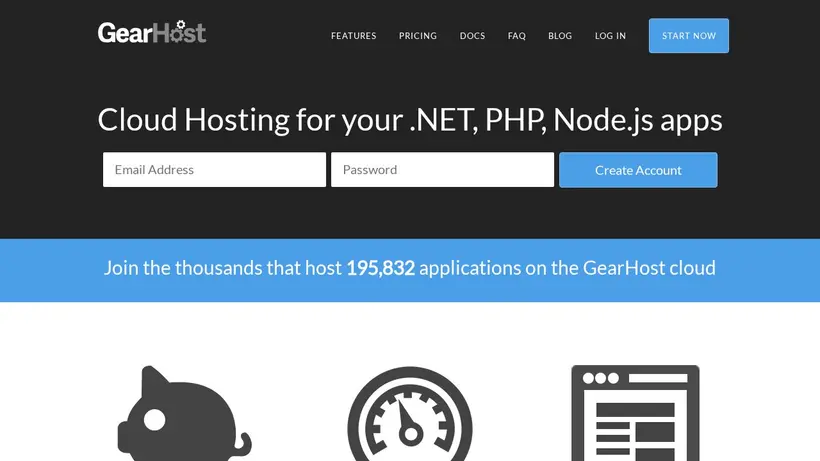Focus the Email Address field
The height and width of the screenshot is (461, 820).
pos(214,169)
